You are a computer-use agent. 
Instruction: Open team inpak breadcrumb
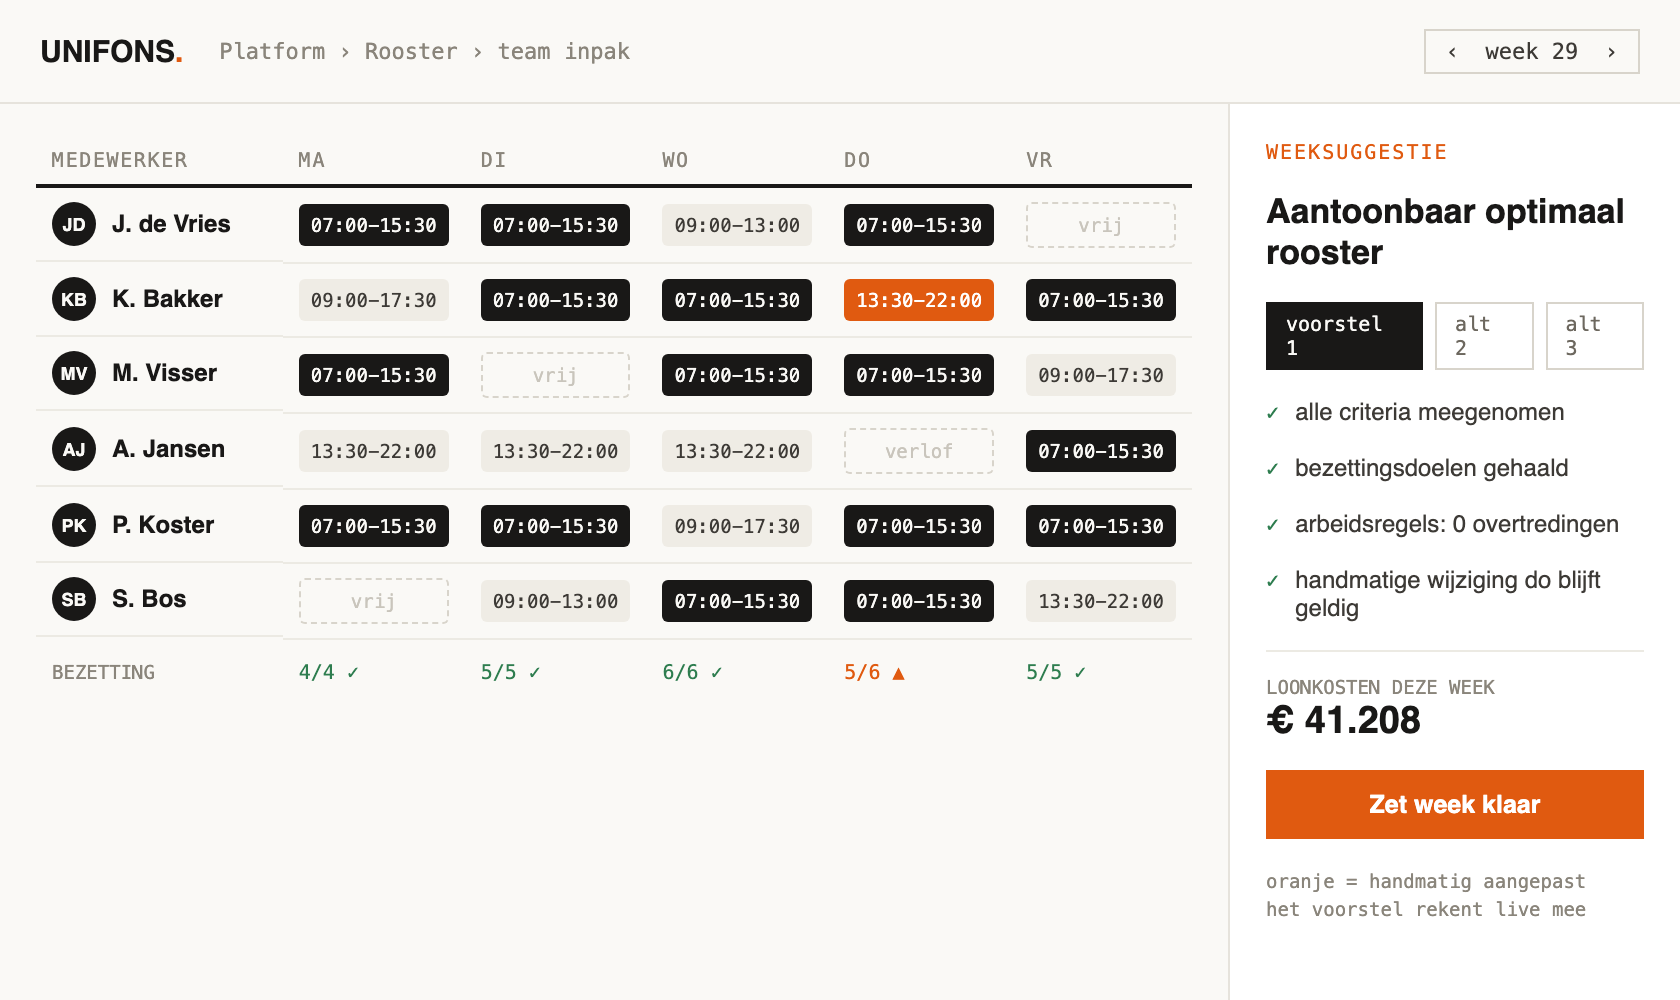(x=564, y=52)
